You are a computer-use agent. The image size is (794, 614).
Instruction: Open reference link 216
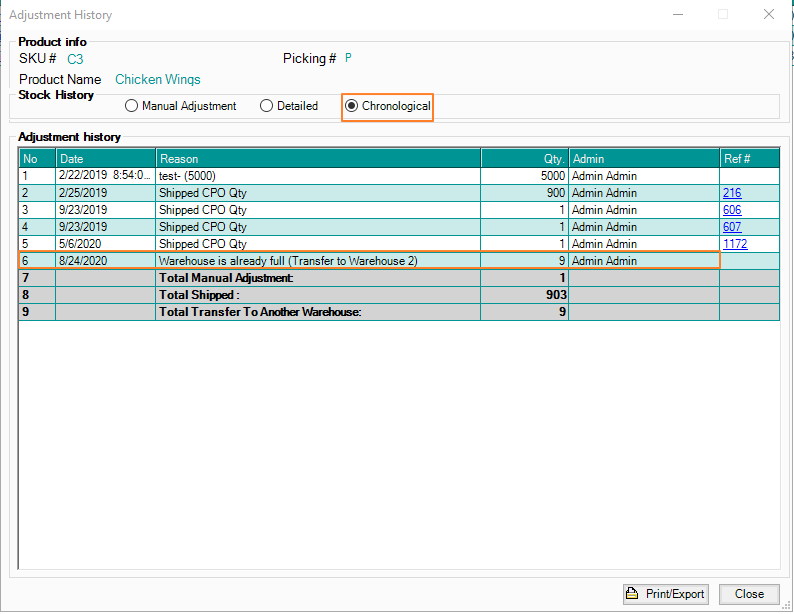pos(731,193)
